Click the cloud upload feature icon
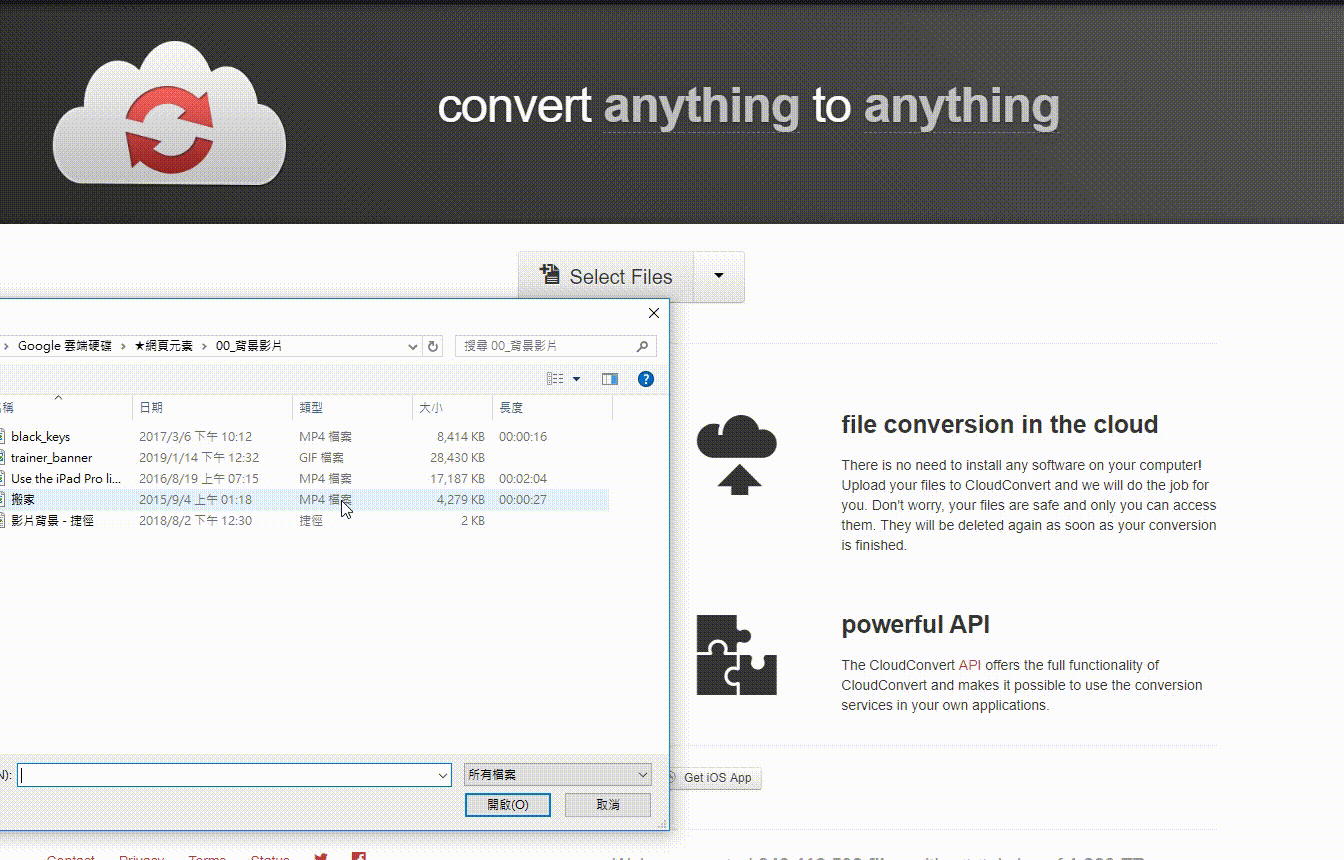 click(x=737, y=454)
